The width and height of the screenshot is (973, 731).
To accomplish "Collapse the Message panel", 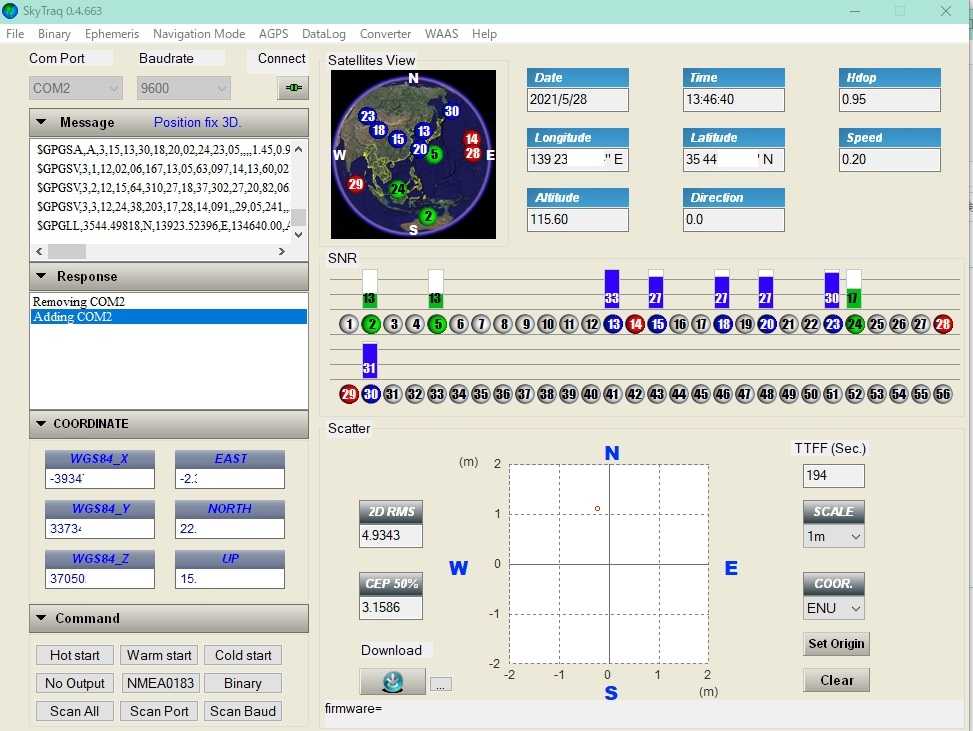I will coord(41,123).
